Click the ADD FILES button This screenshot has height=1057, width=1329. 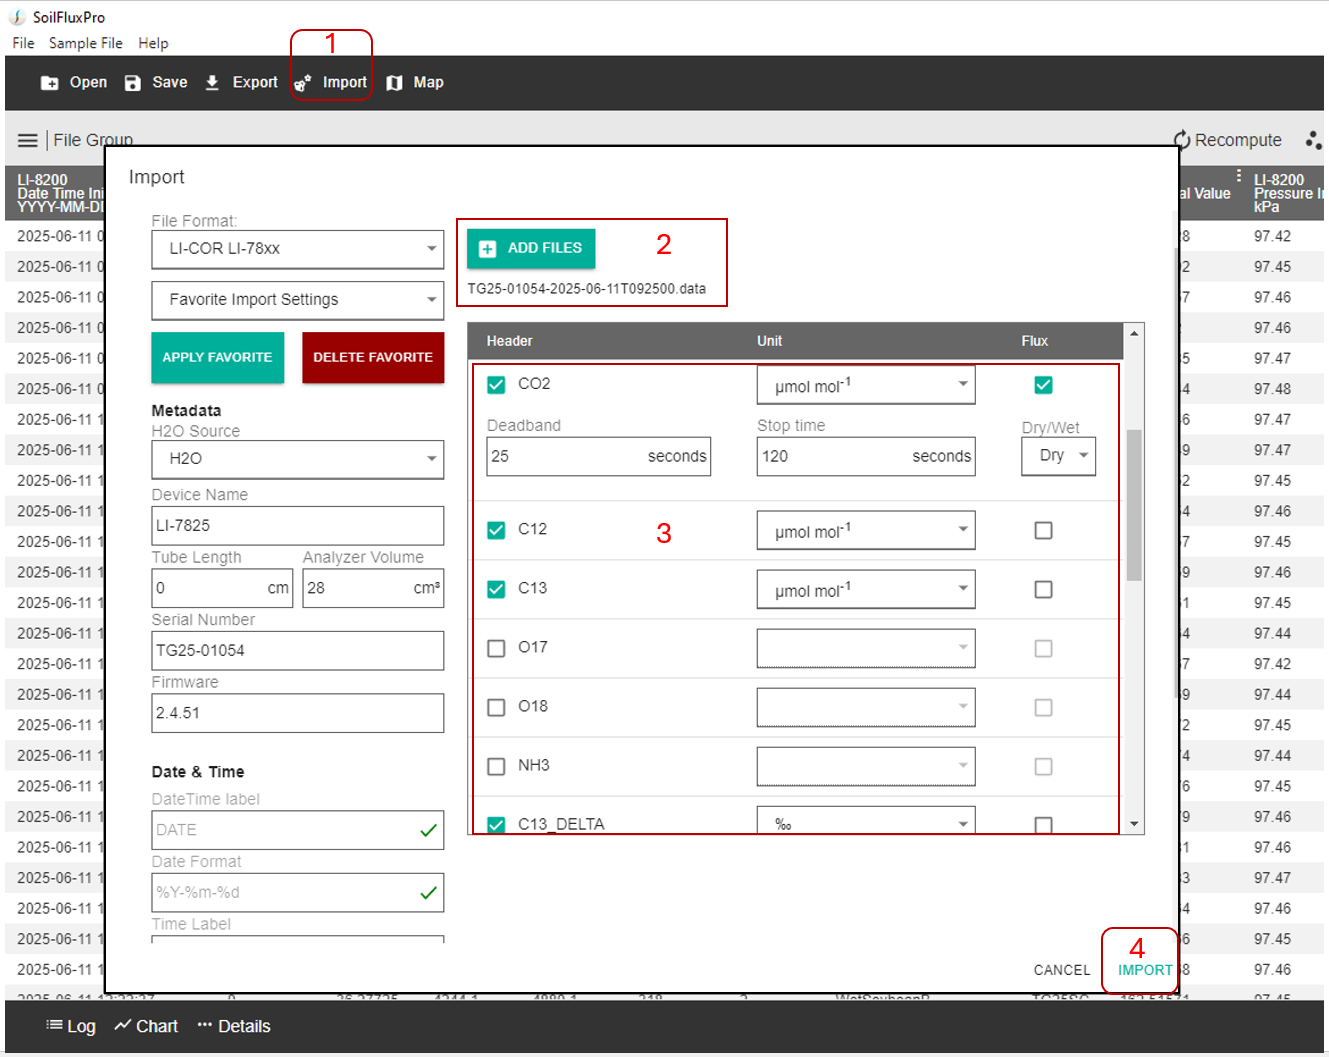click(531, 248)
